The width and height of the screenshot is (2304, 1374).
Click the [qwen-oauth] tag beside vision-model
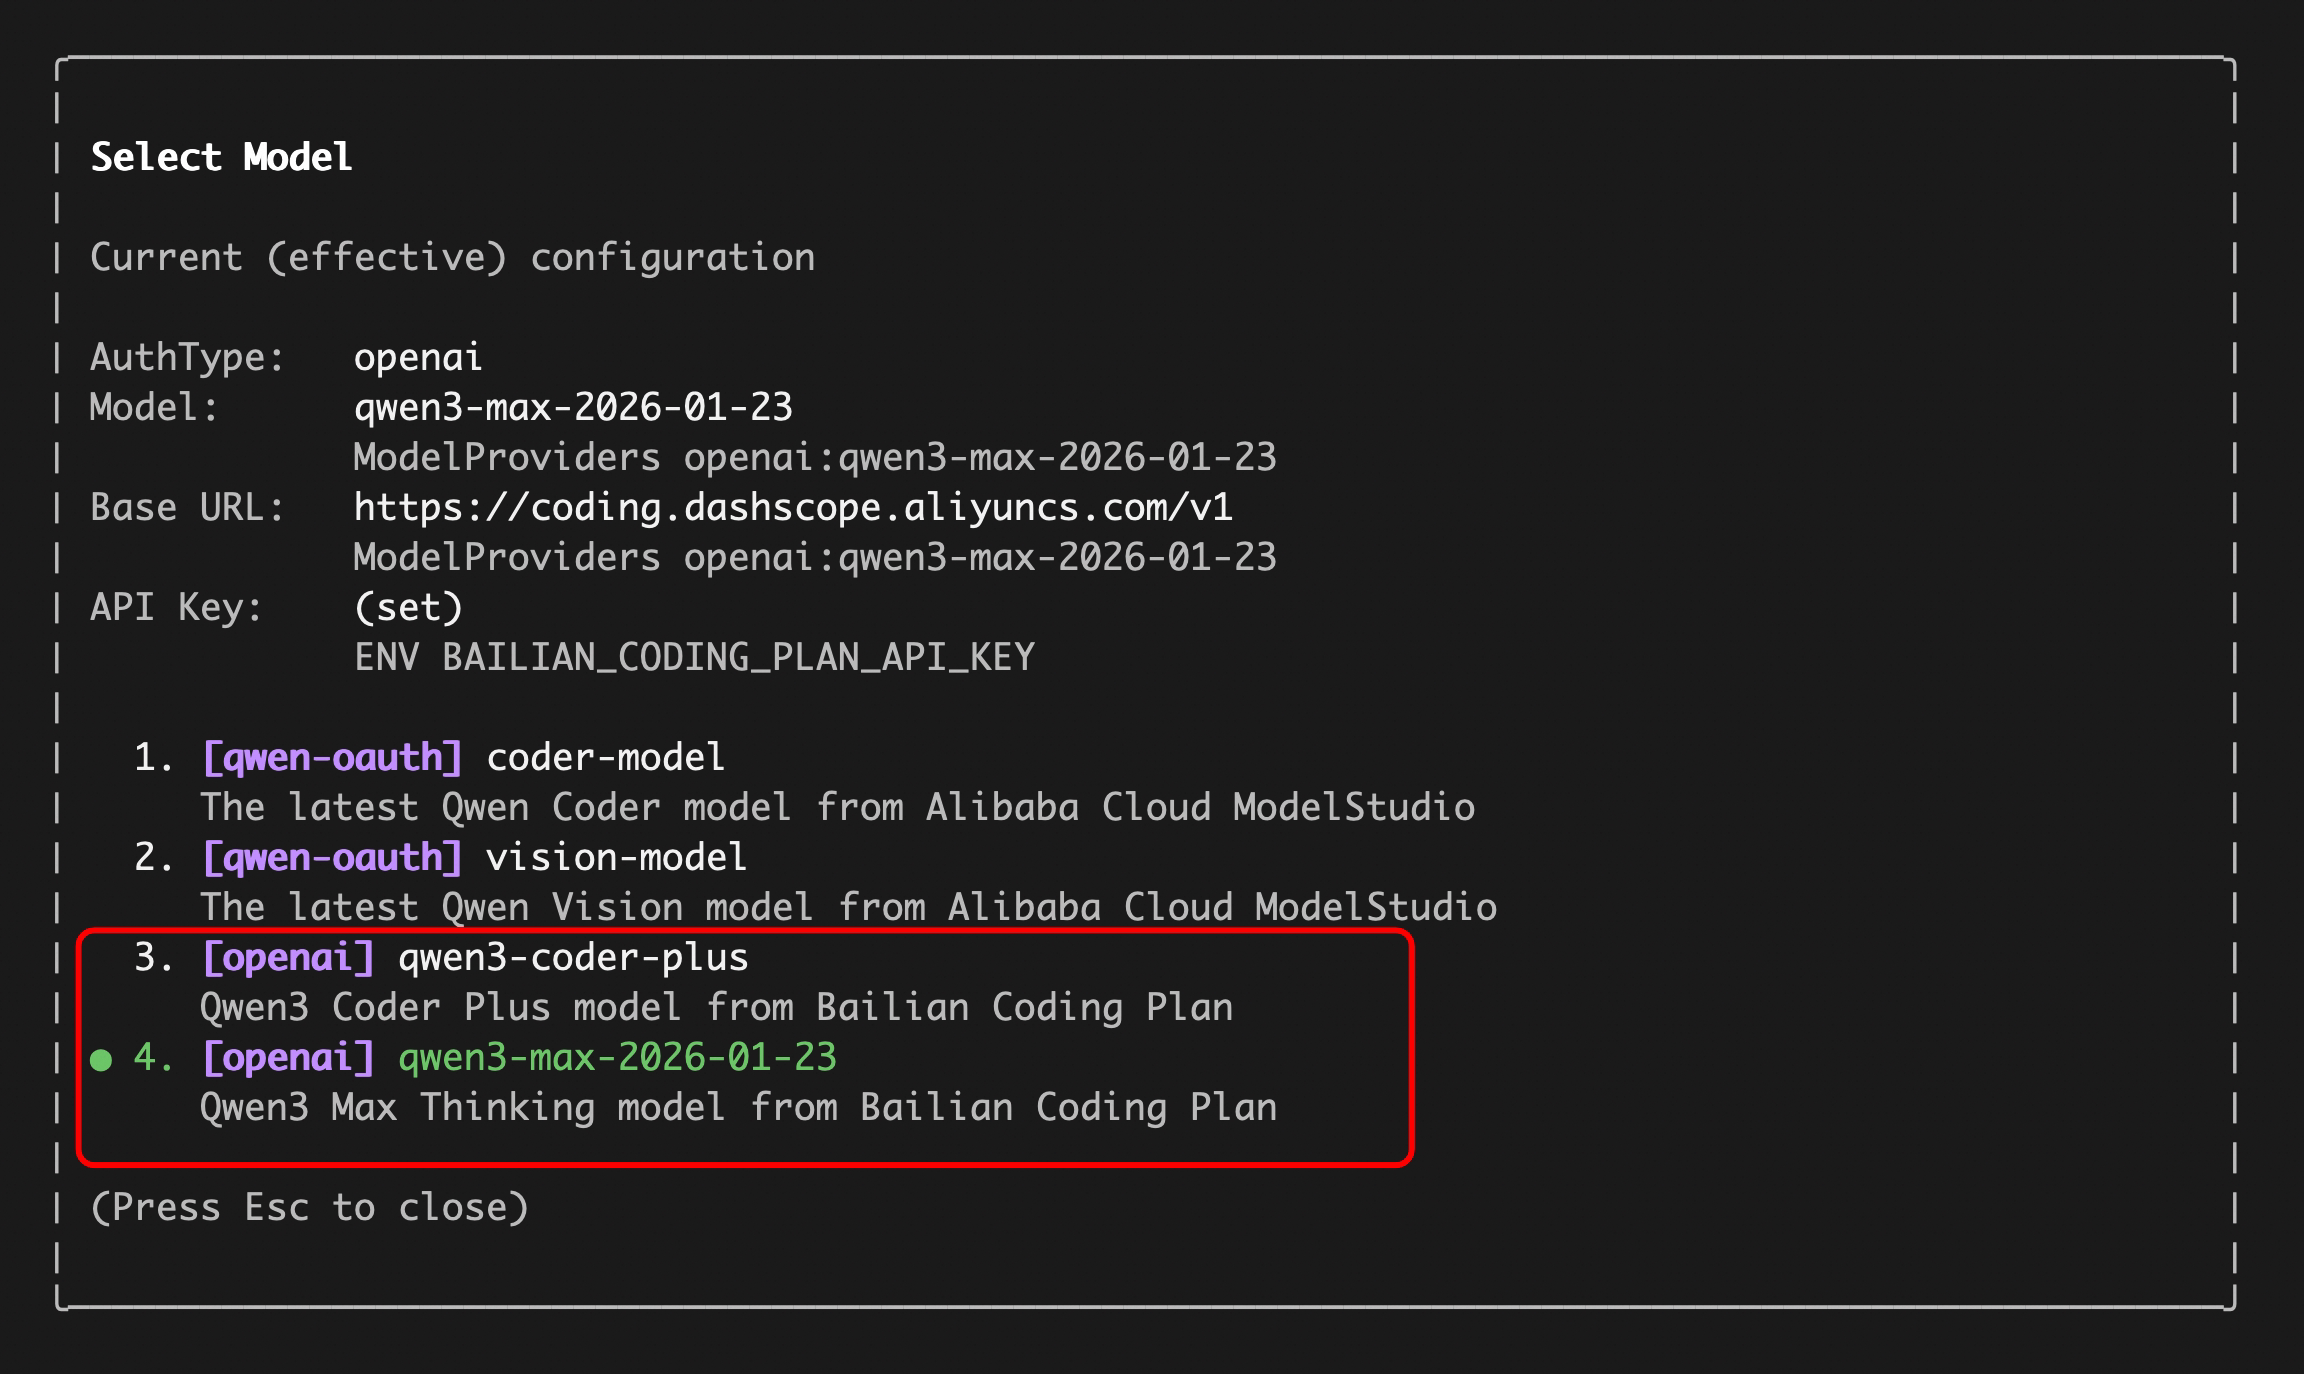(332, 858)
